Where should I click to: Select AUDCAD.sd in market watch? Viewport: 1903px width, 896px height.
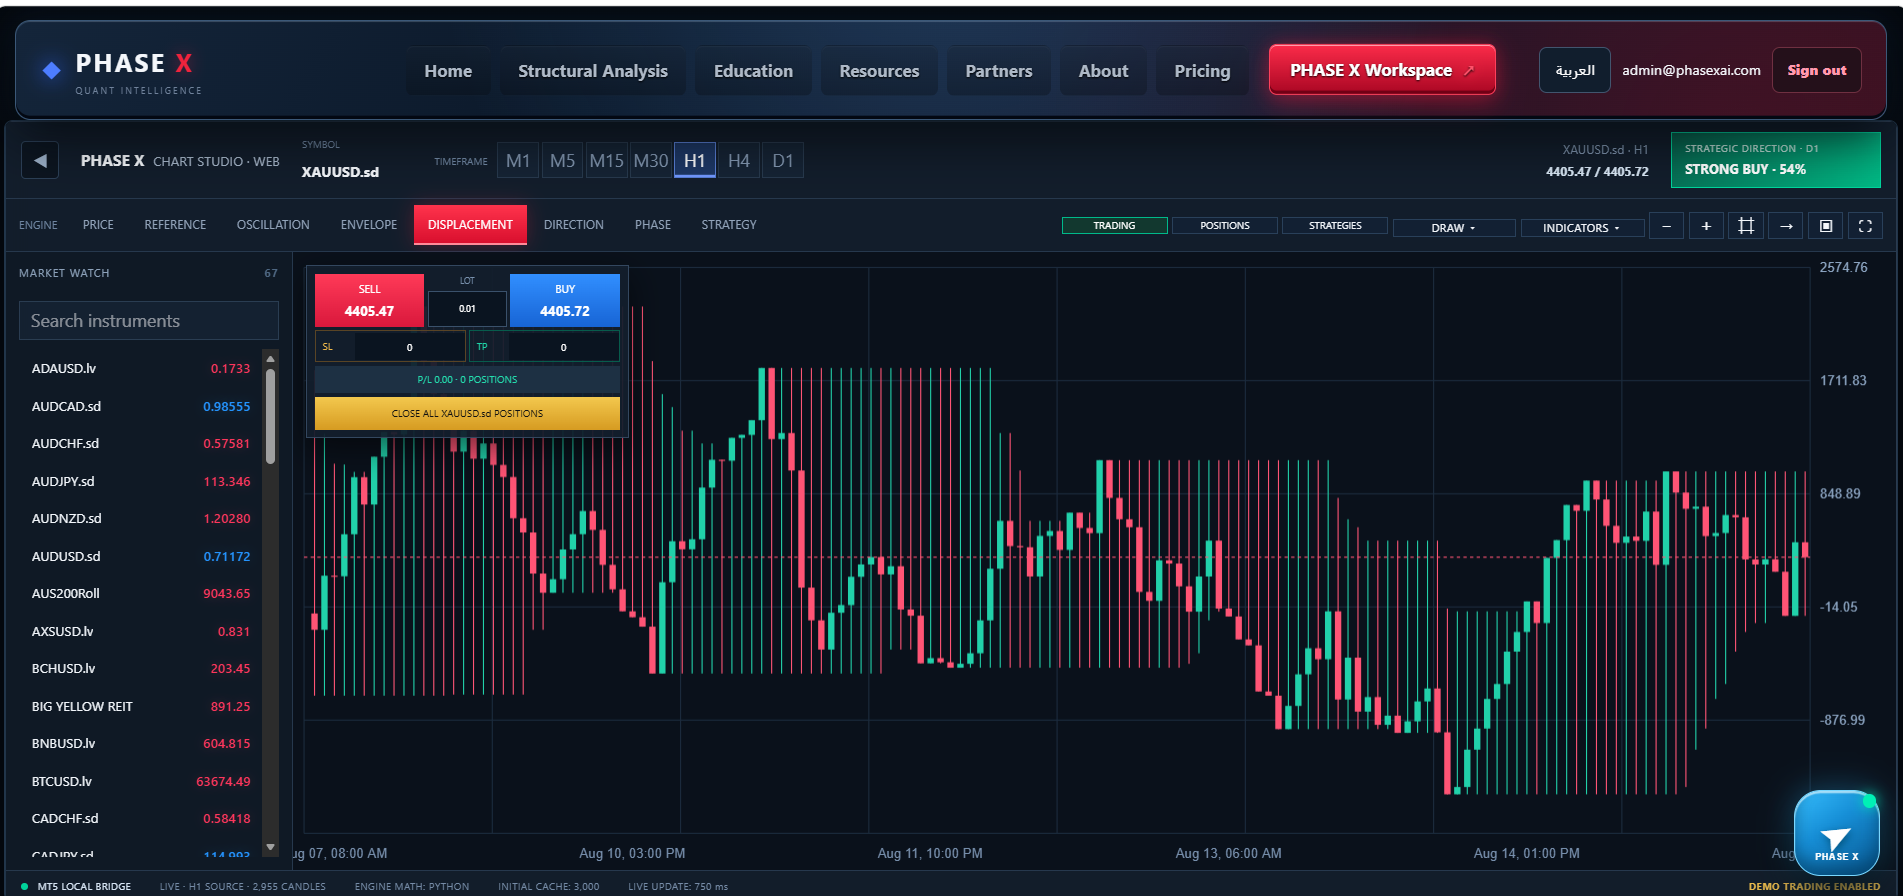click(x=140, y=407)
